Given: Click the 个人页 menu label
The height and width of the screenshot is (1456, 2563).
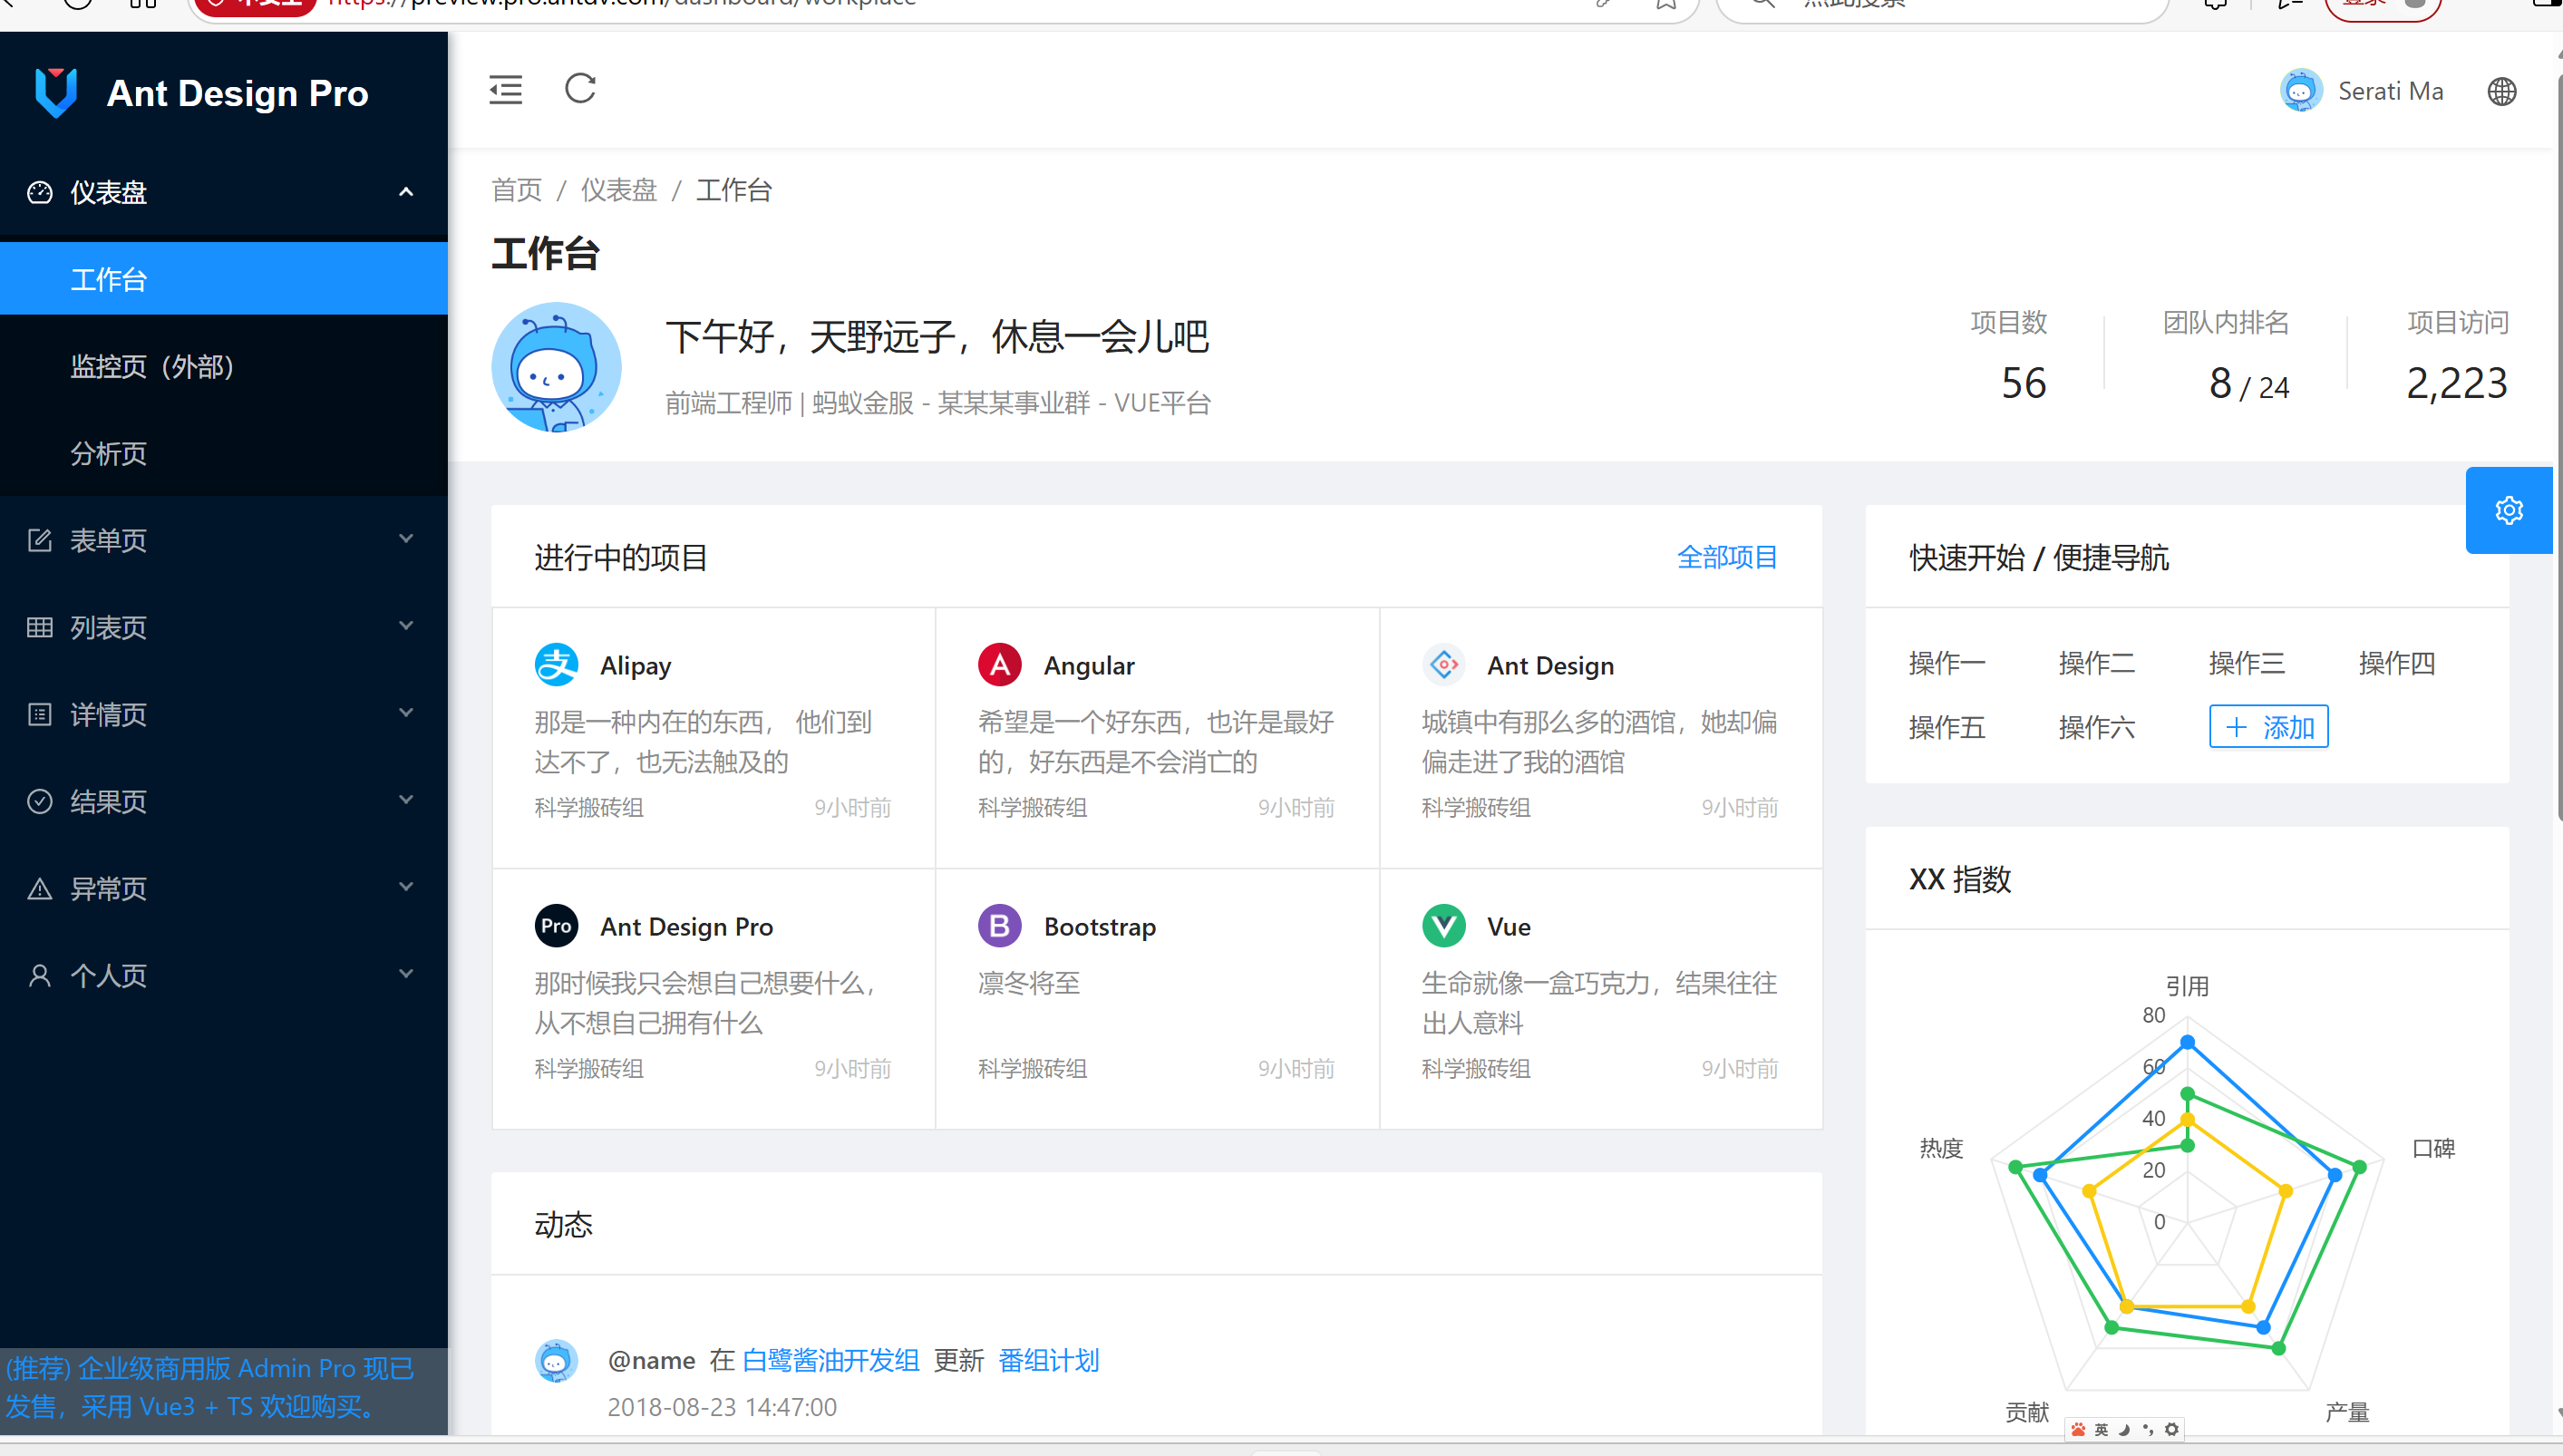Looking at the screenshot, I should pyautogui.click(x=108, y=975).
